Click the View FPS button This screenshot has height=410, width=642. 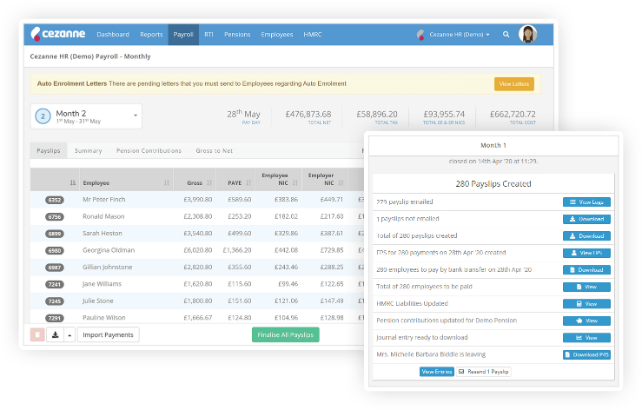click(x=587, y=253)
